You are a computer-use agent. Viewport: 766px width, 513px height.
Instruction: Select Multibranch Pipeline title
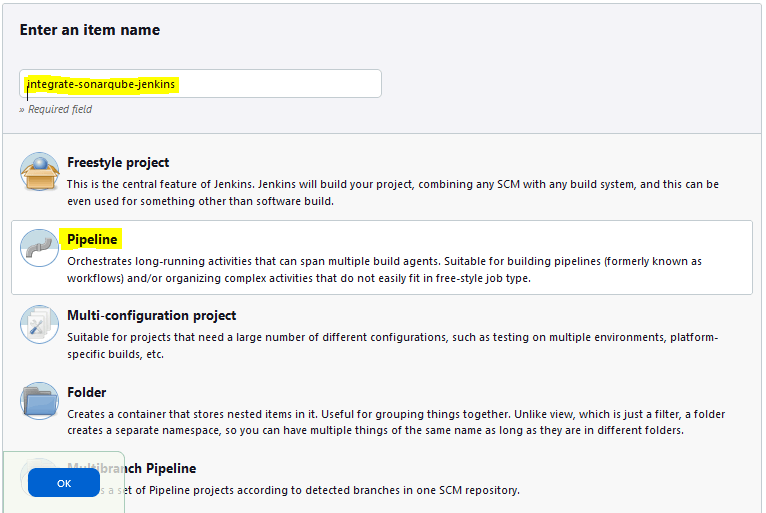132,469
